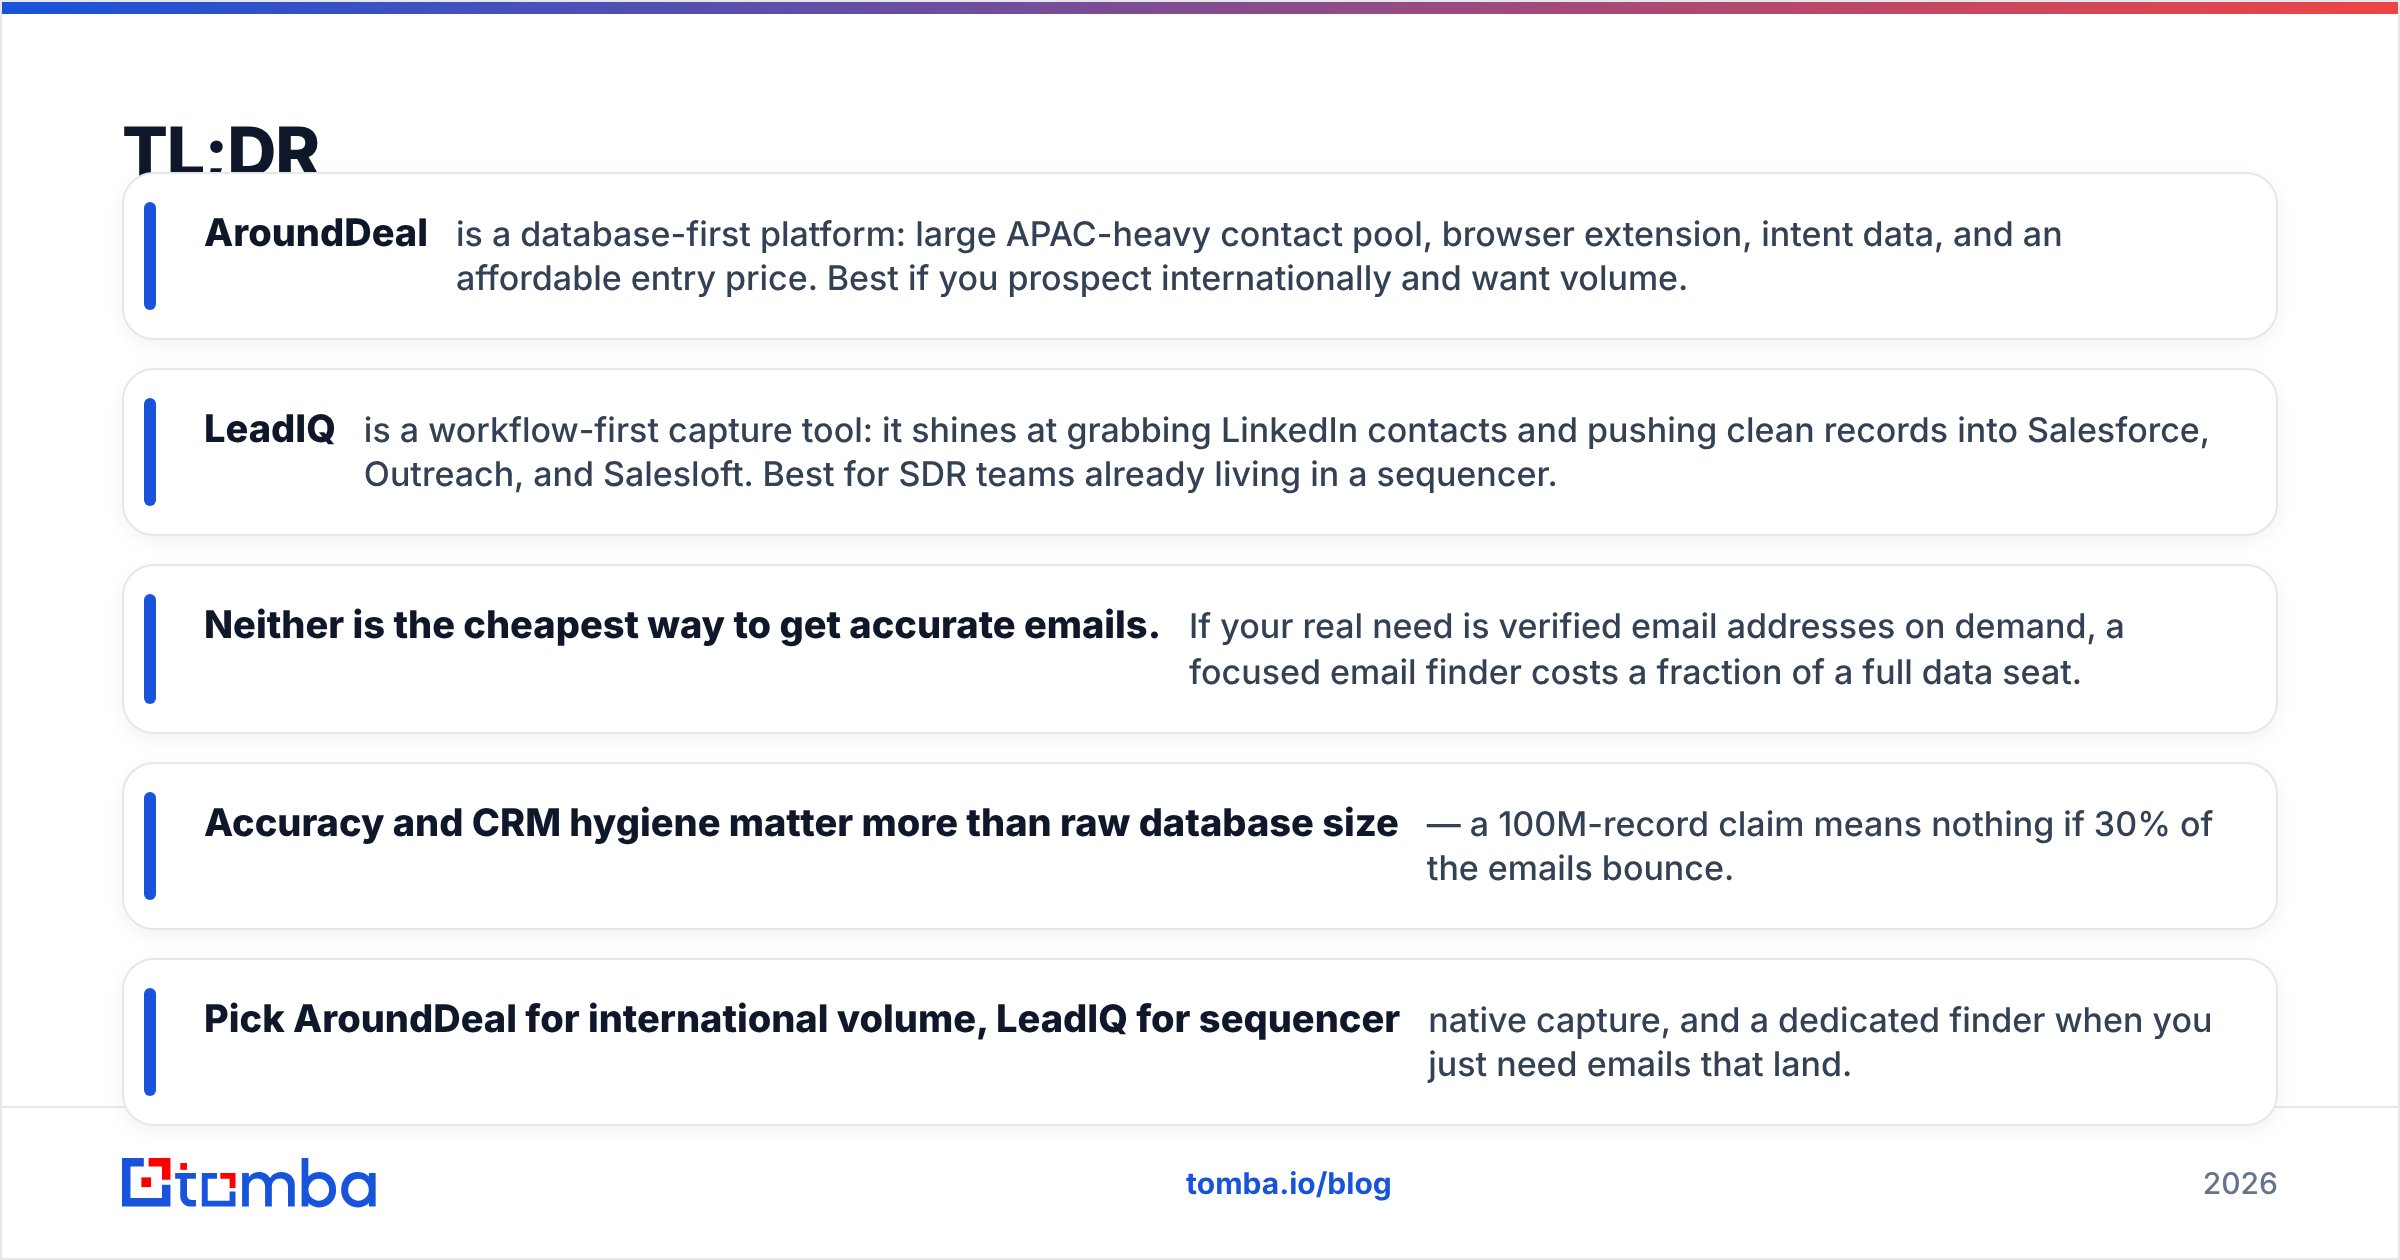Select 'Pick AroundDeal for international volume' heading

click(x=801, y=1019)
